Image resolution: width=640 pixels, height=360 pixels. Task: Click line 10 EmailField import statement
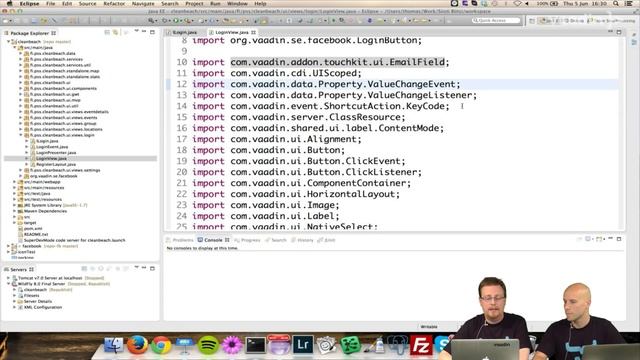click(x=321, y=62)
